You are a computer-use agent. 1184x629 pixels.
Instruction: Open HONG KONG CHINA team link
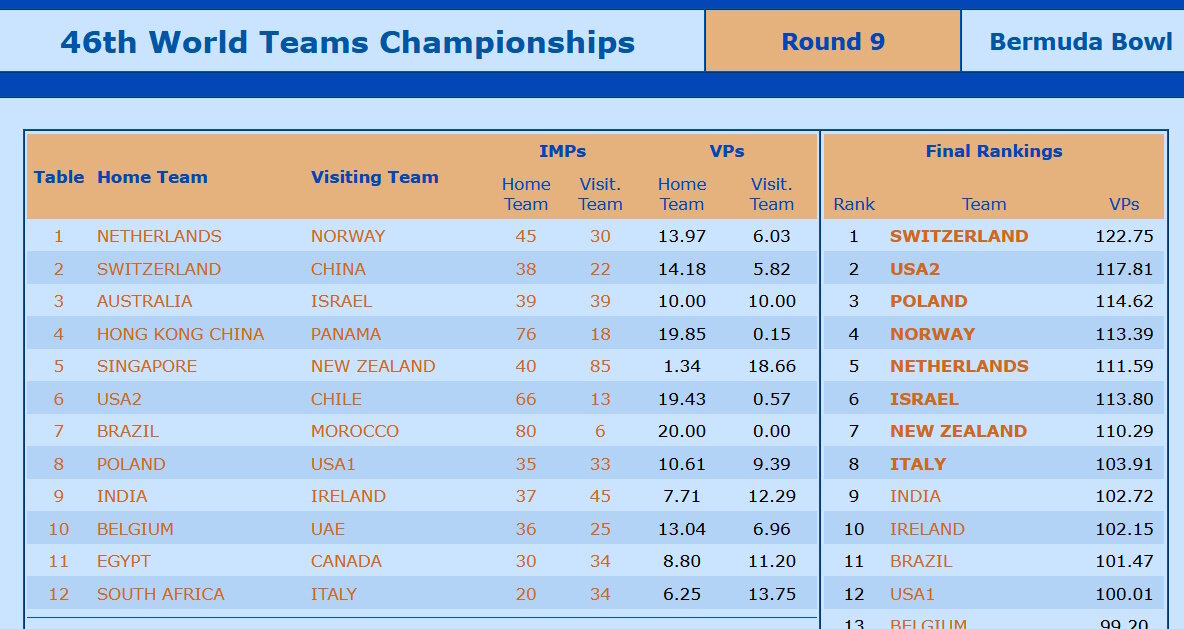click(180, 334)
